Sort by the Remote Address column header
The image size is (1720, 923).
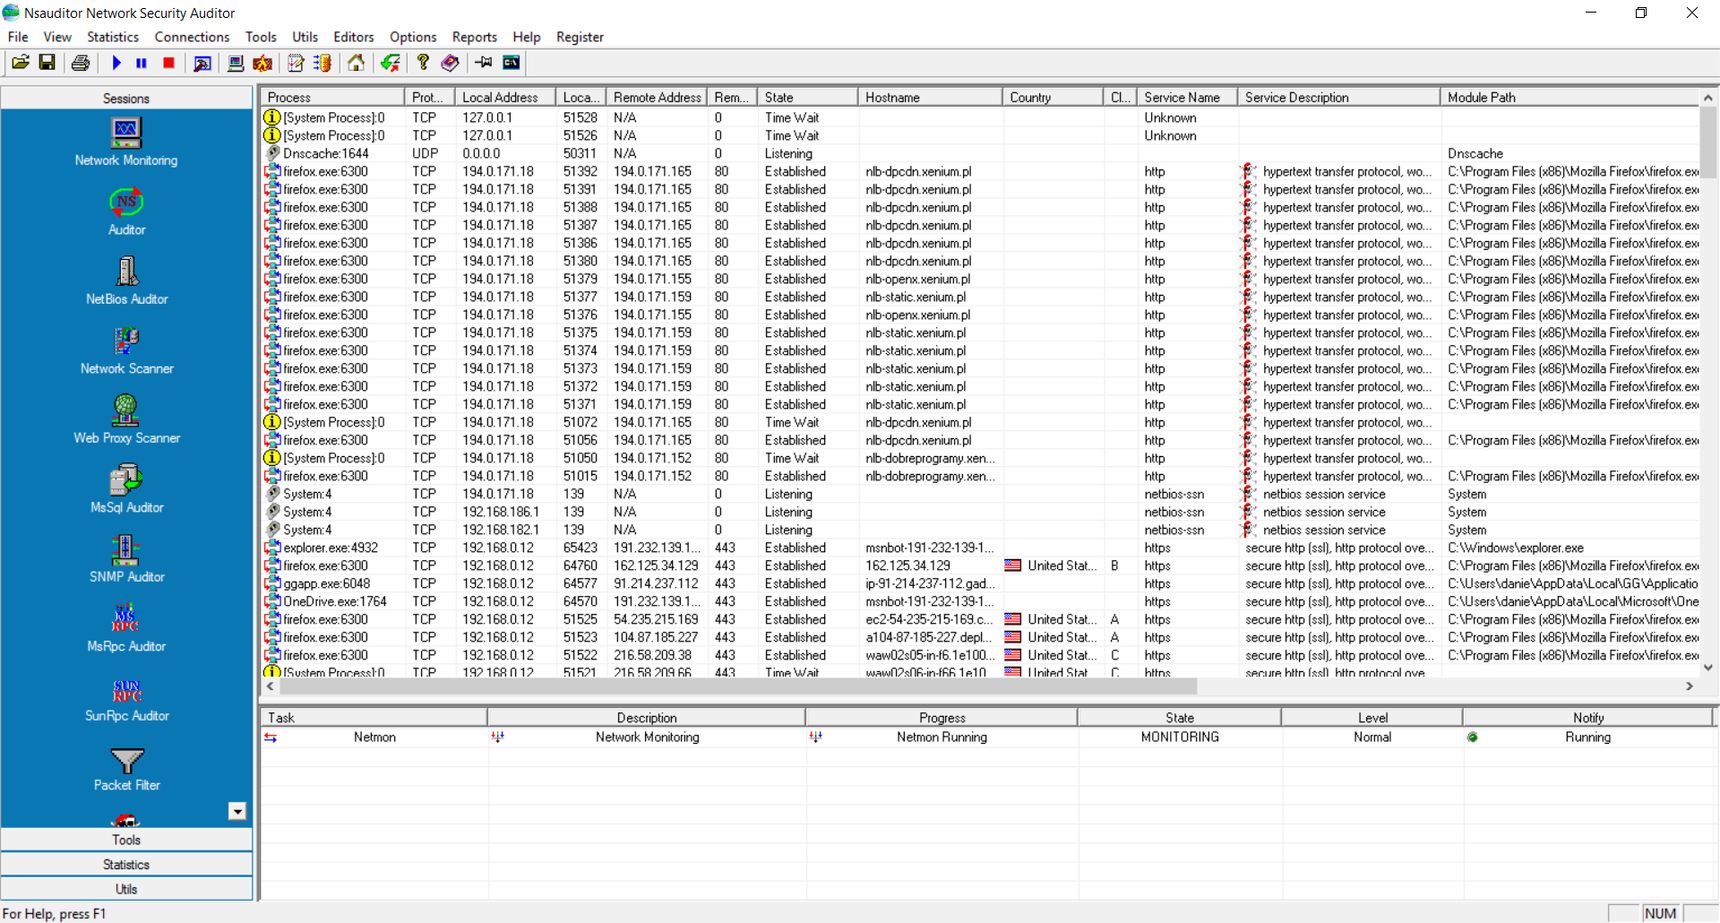[657, 97]
